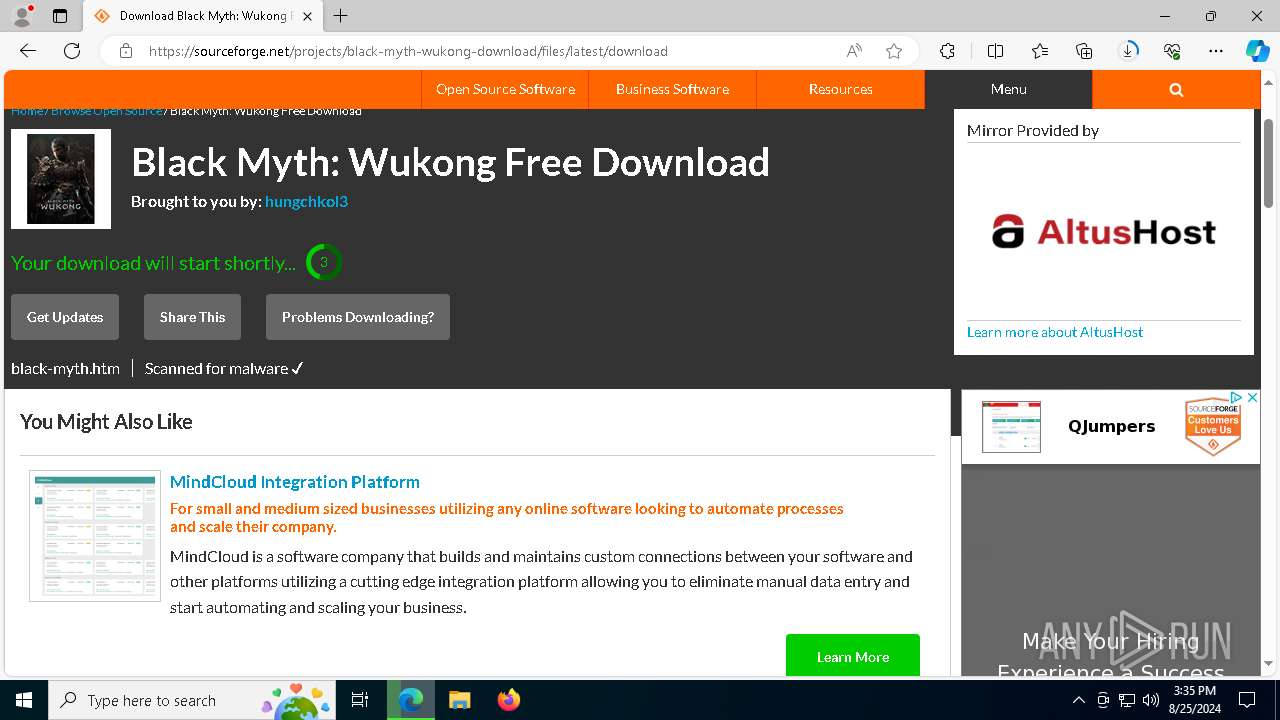The width and height of the screenshot is (1280, 720).
Task: Open the dark Menu item
Action: (x=1008, y=89)
